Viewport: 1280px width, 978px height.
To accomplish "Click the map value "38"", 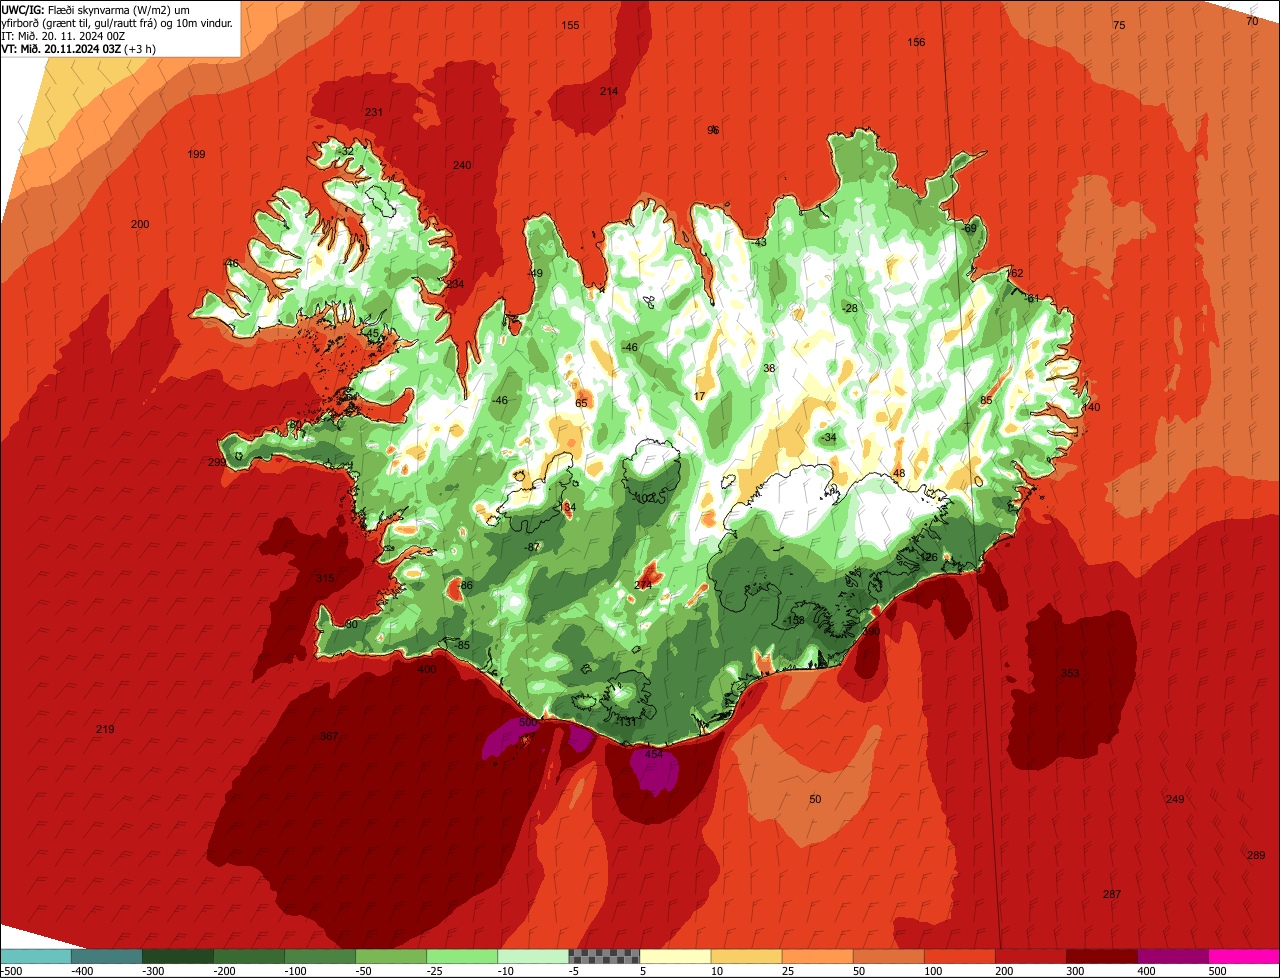I will coord(769,368).
